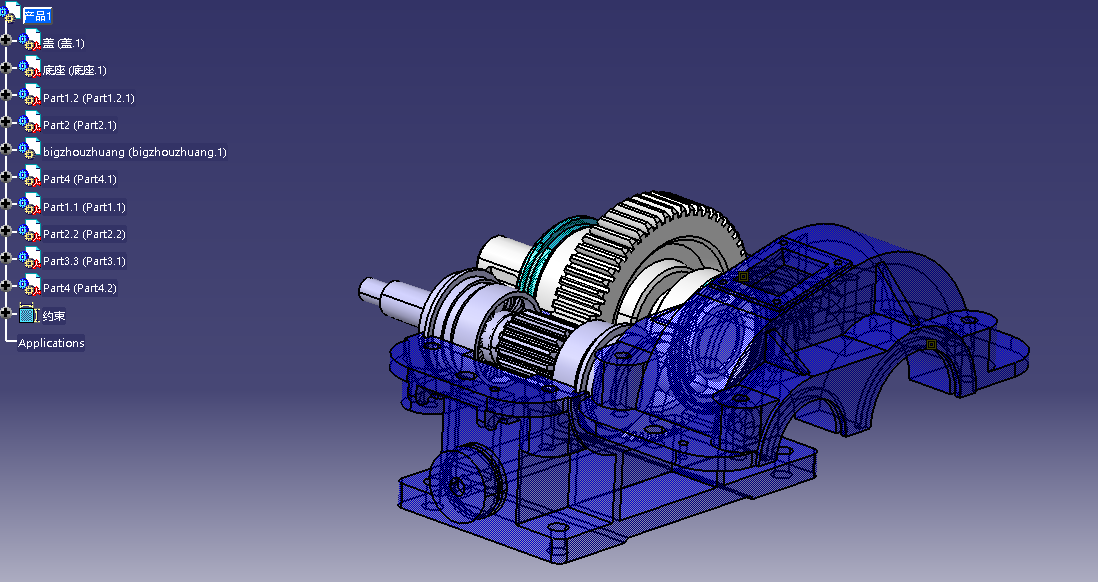Click the bigzhouzhuang component icon
Image resolution: width=1098 pixels, height=582 pixels.
point(29,150)
